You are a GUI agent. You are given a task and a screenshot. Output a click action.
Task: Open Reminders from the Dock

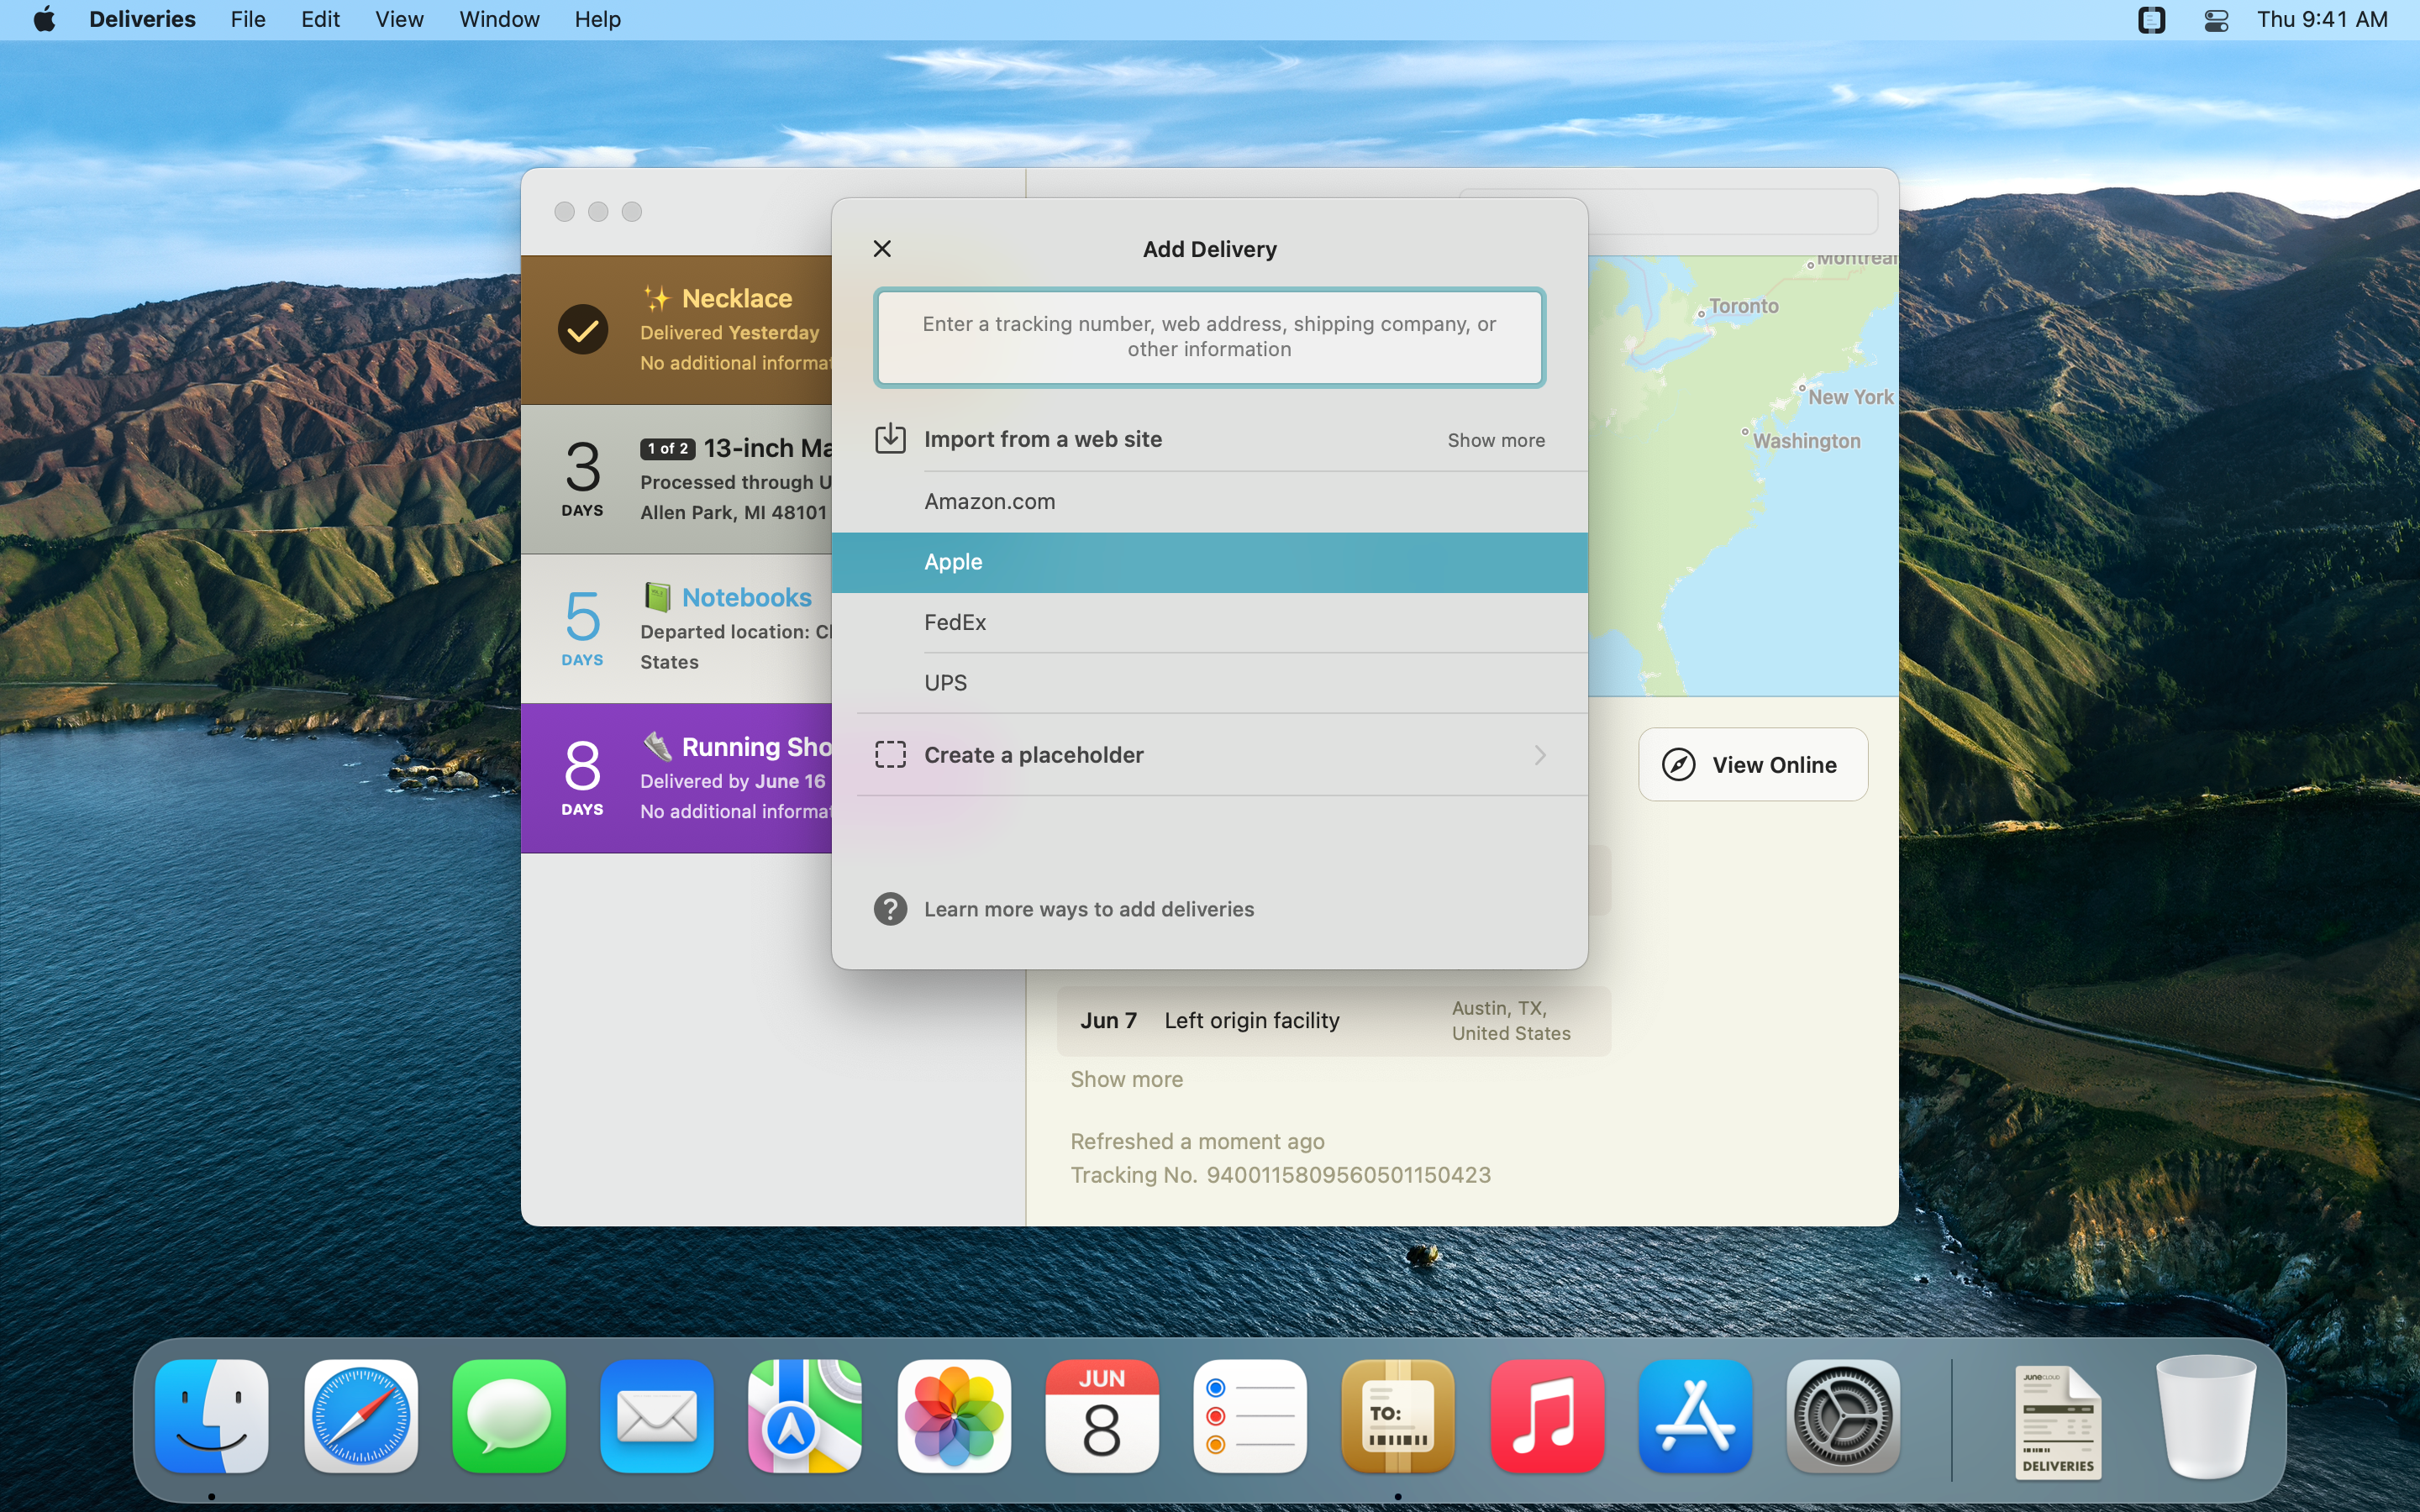(x=1250, y=1416)
